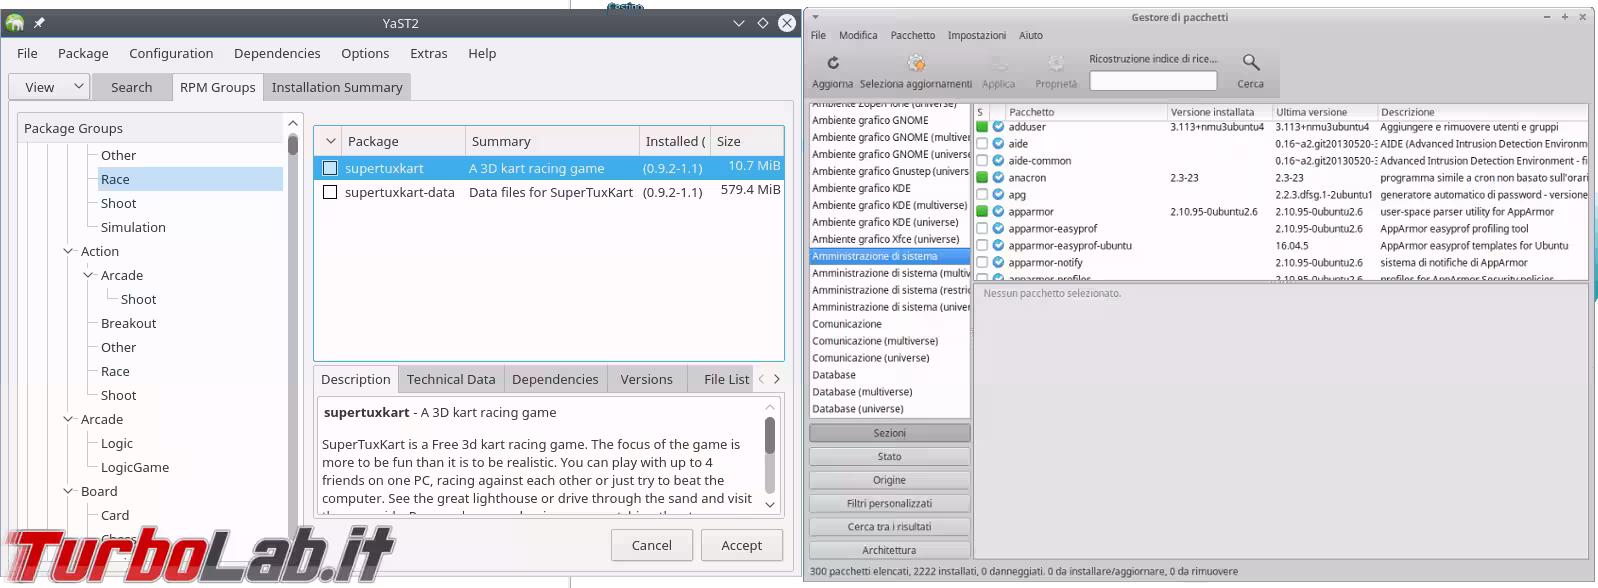Mark the aide package status checkbox
This screenshot has height=588, width=1598.
click(x=982, y=144)
